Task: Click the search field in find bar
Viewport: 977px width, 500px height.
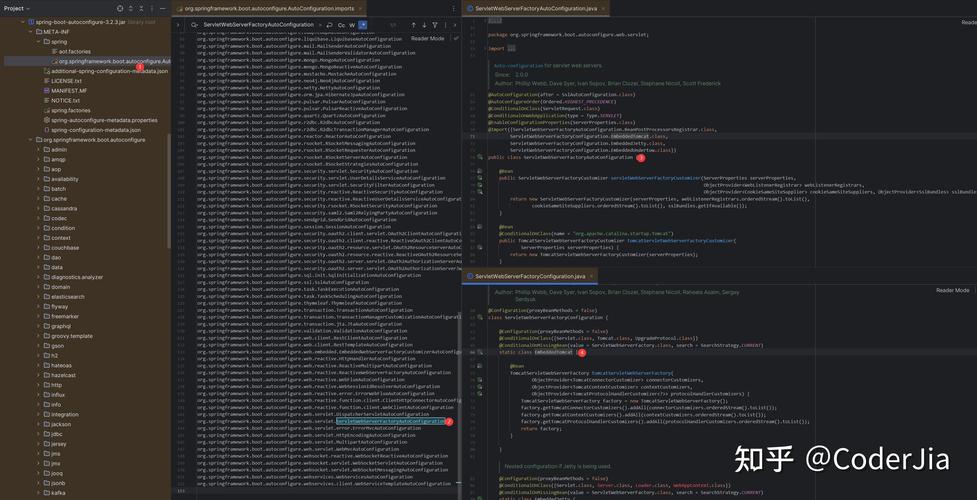Action: 260,25
